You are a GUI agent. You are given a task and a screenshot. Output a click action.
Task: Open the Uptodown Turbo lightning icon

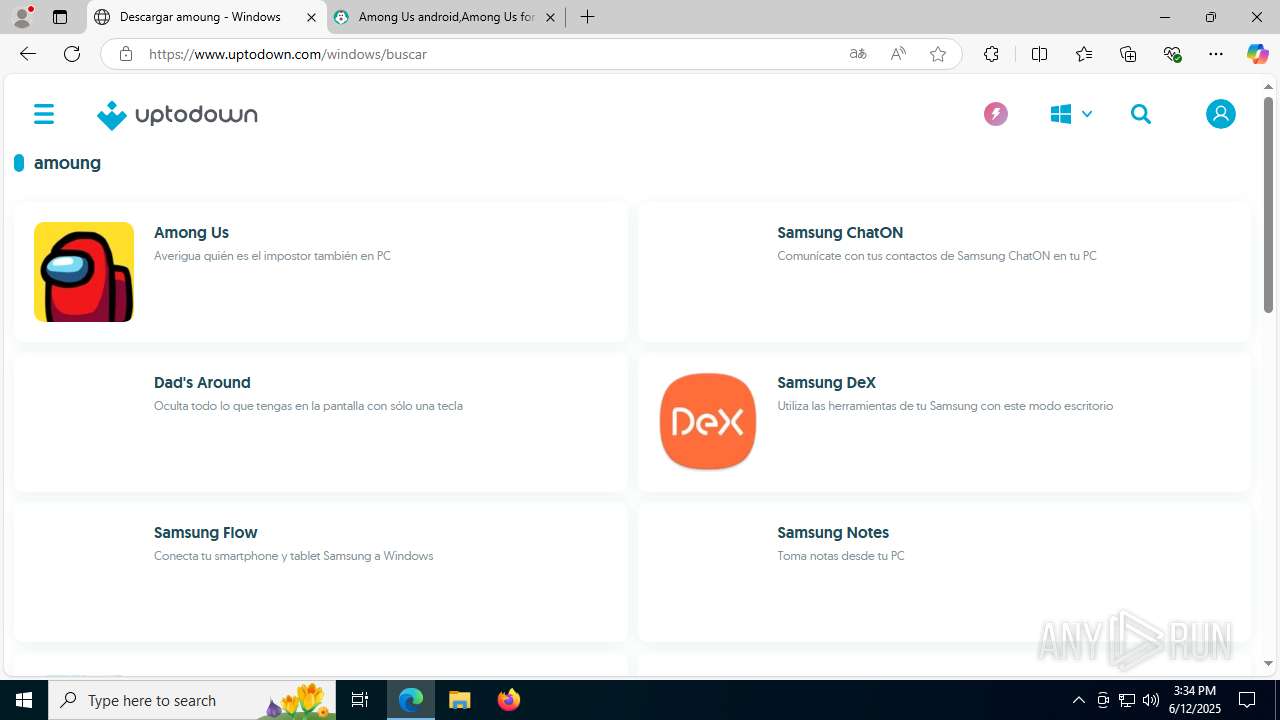click(995, 114)
